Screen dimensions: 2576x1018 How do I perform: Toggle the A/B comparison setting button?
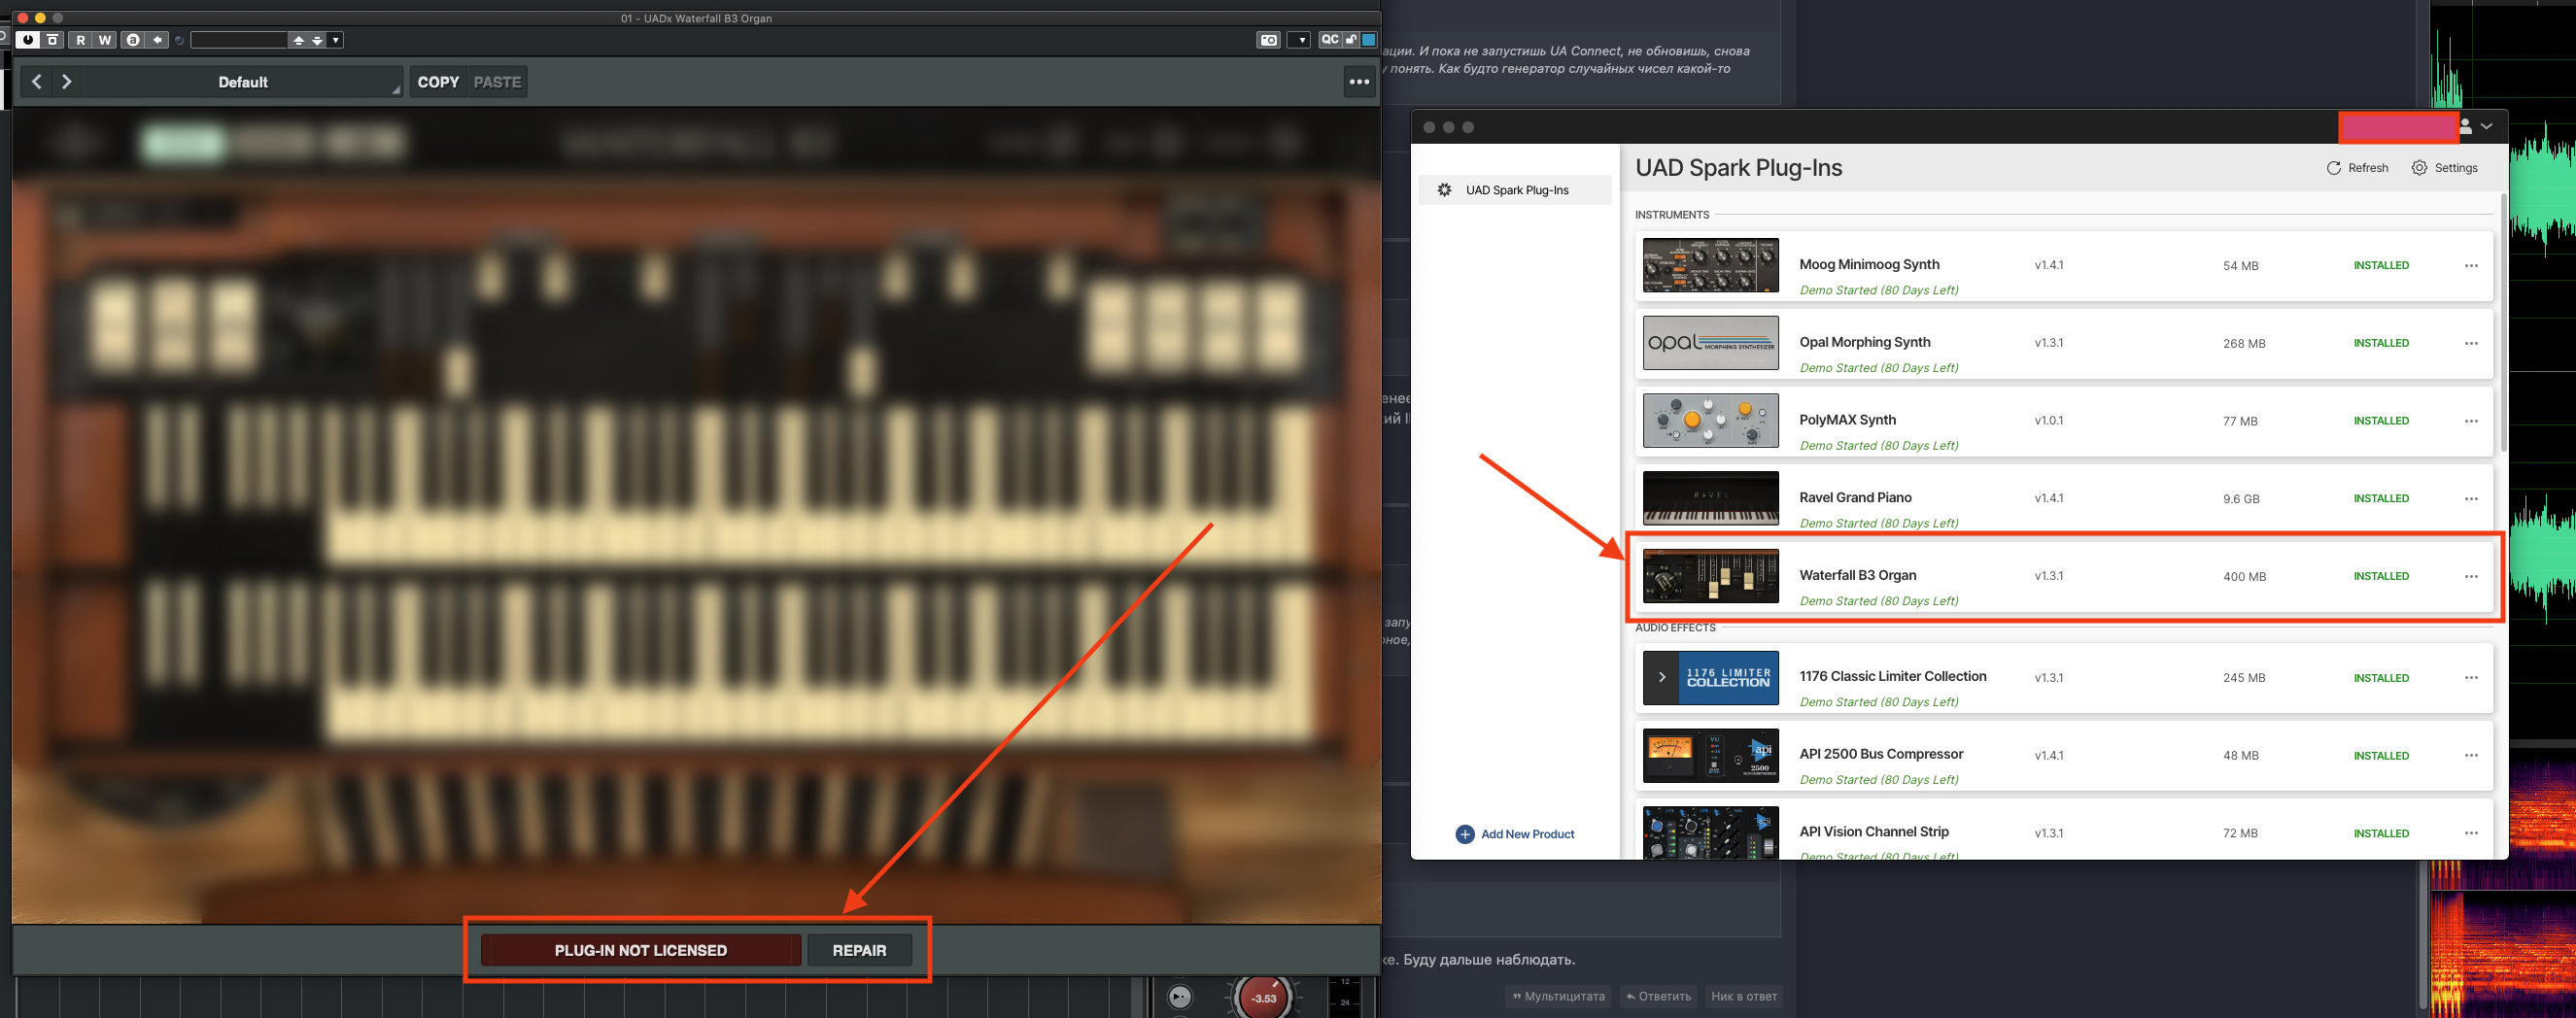(x=133, y=40)
